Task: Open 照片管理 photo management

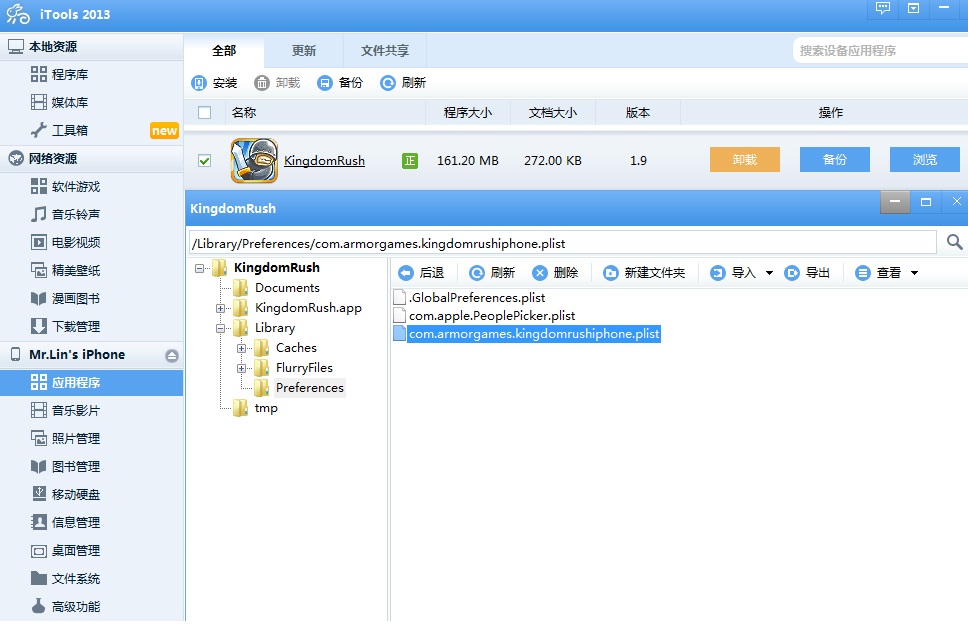Action: coord(65,439)
